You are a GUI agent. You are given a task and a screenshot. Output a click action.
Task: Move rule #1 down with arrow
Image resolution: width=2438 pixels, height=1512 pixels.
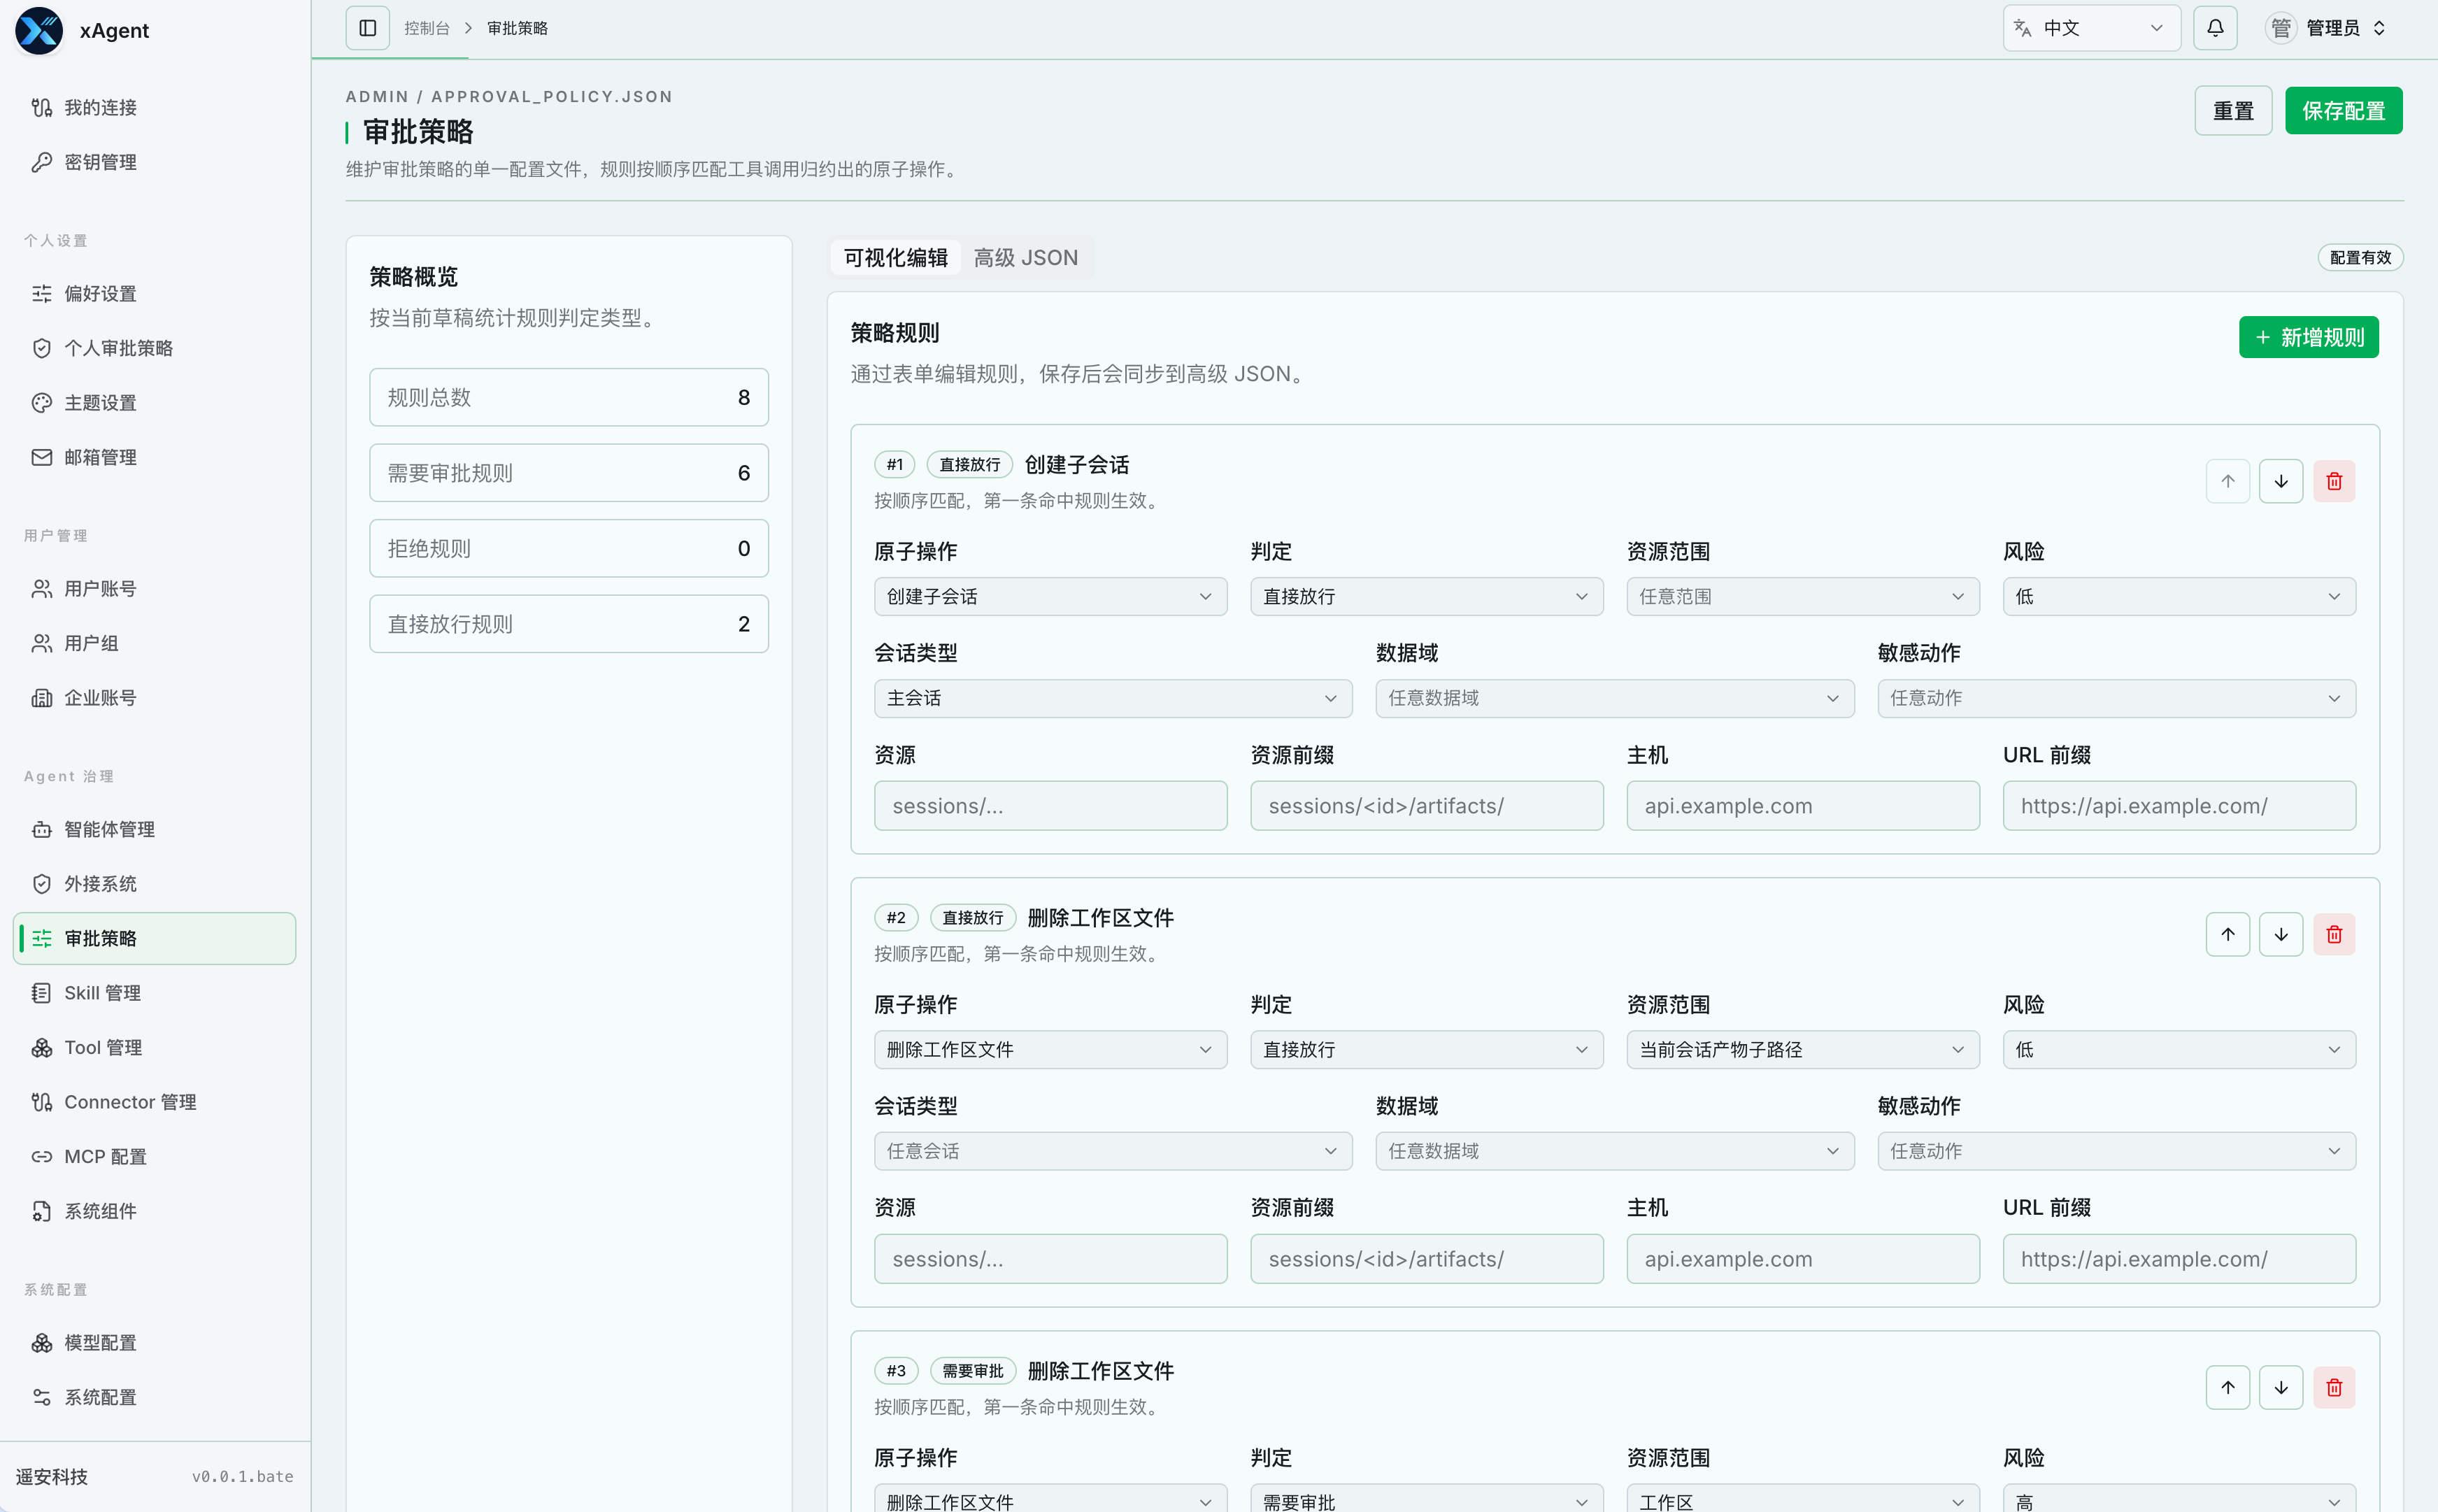[2281, 481]
